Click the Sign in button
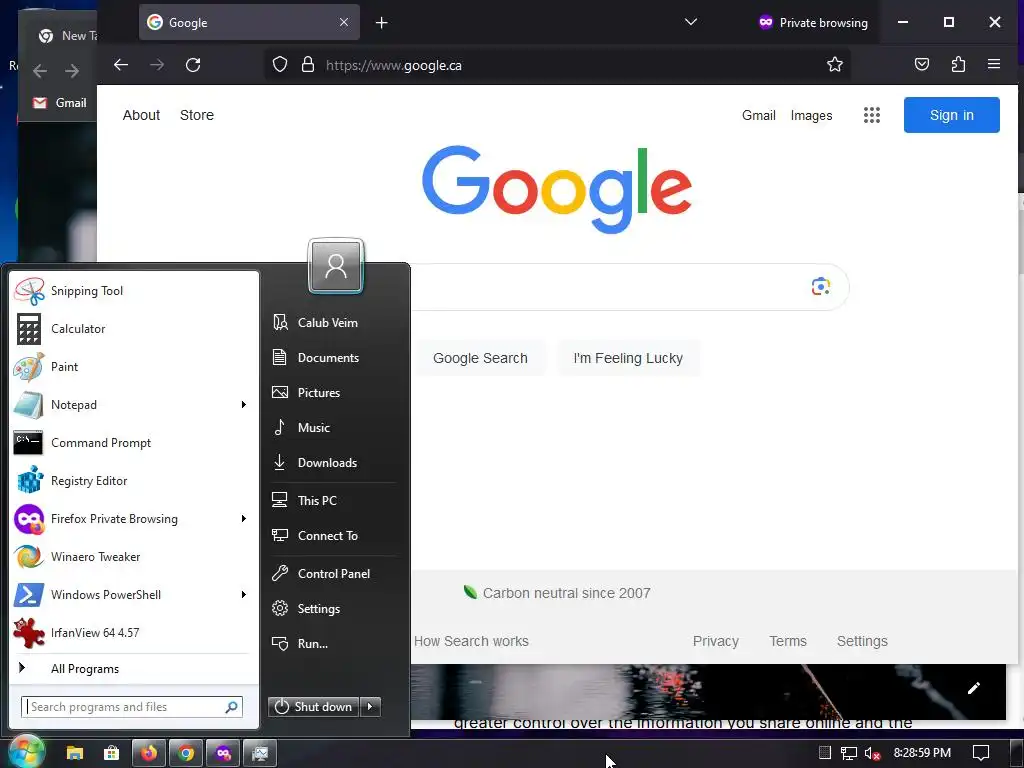This screenshot has height=768, width=1024. tap(952, 115)
